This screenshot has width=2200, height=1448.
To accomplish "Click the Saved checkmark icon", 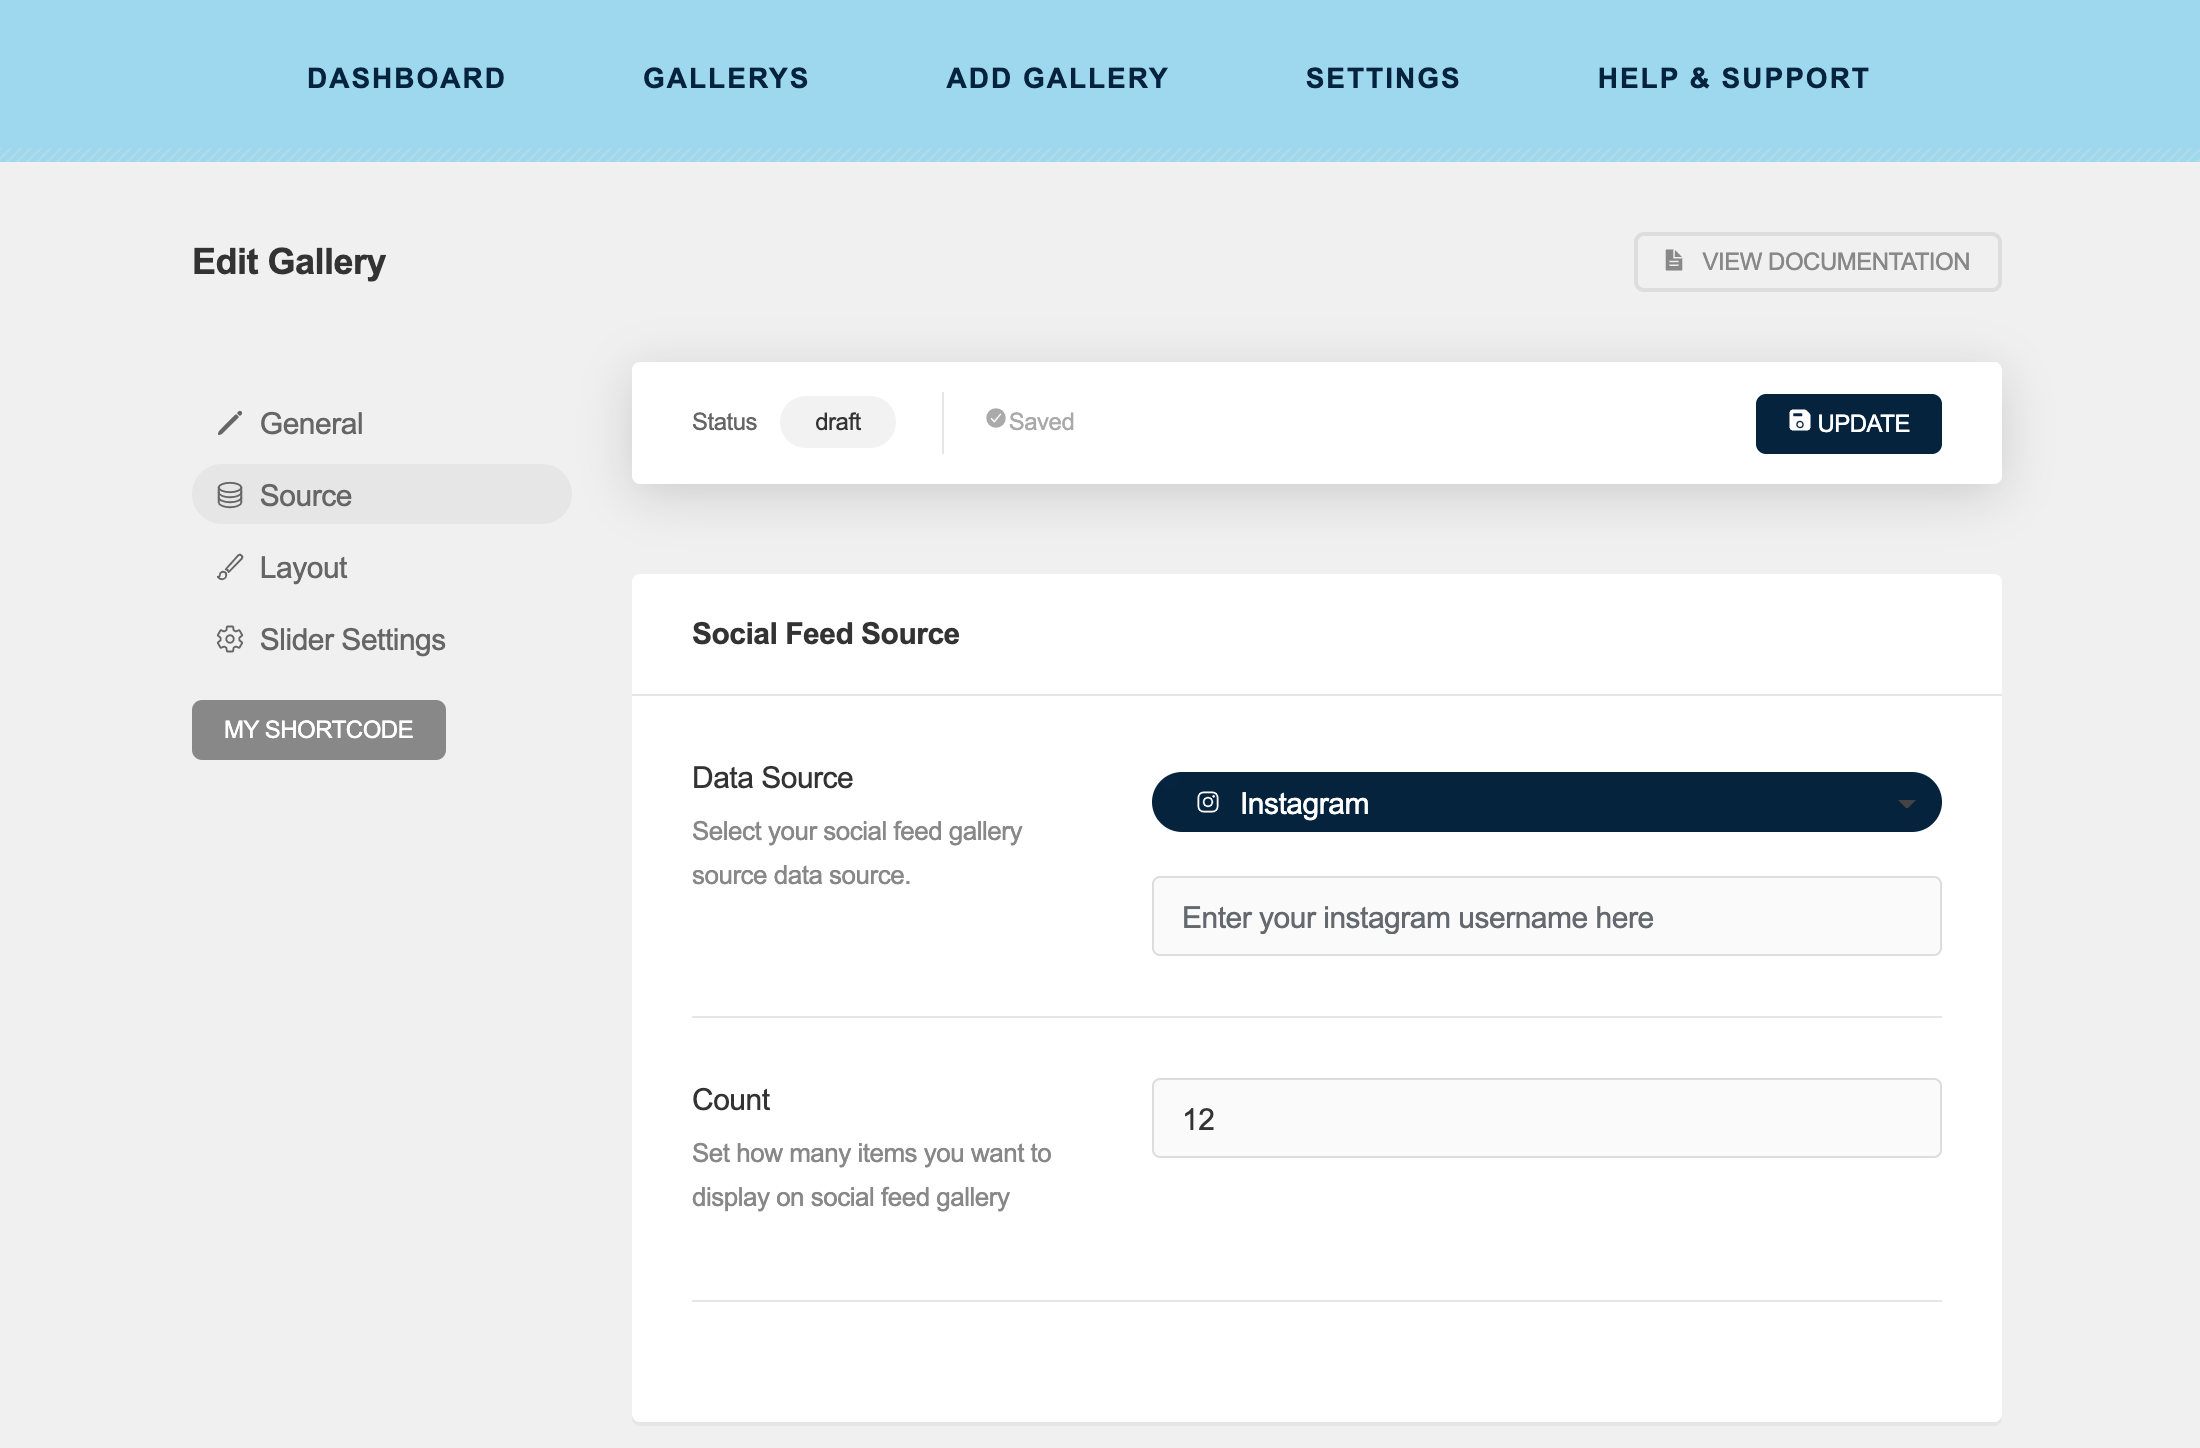I will pyautogui.click(x=995, y=419).
